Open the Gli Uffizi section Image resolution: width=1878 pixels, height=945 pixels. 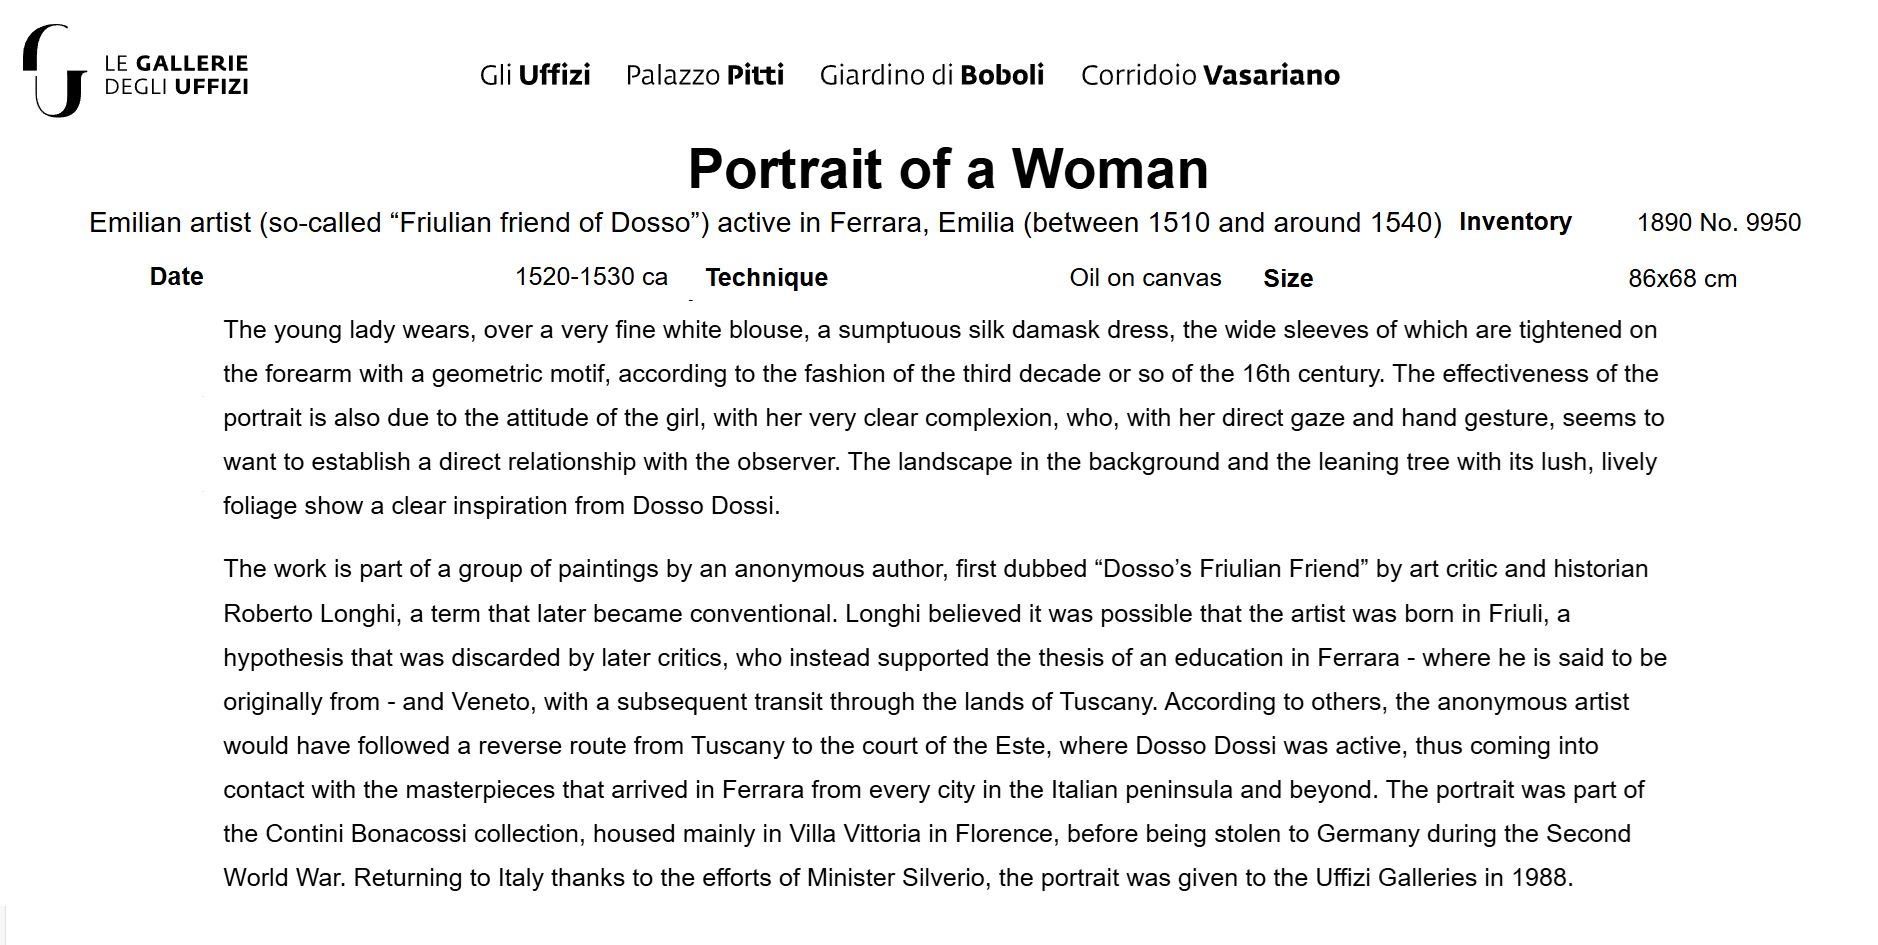point(535,75)
